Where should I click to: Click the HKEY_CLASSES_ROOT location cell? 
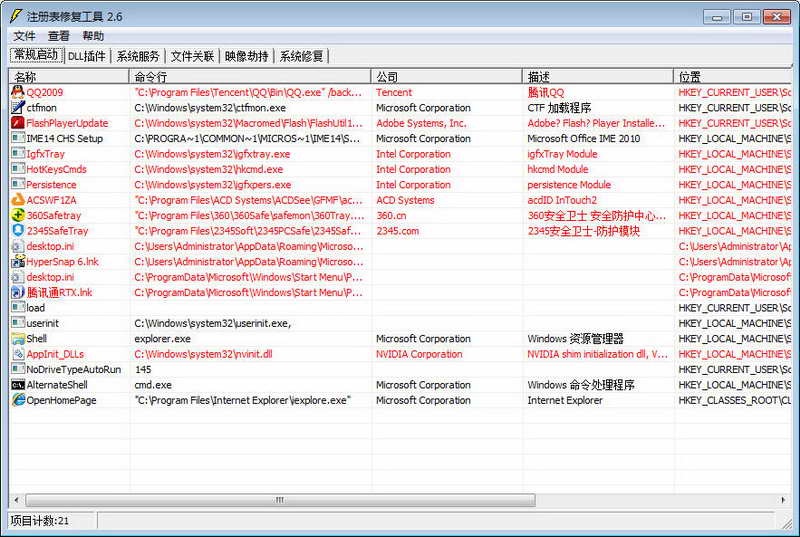pyautogui.click(x=735, y=400)
